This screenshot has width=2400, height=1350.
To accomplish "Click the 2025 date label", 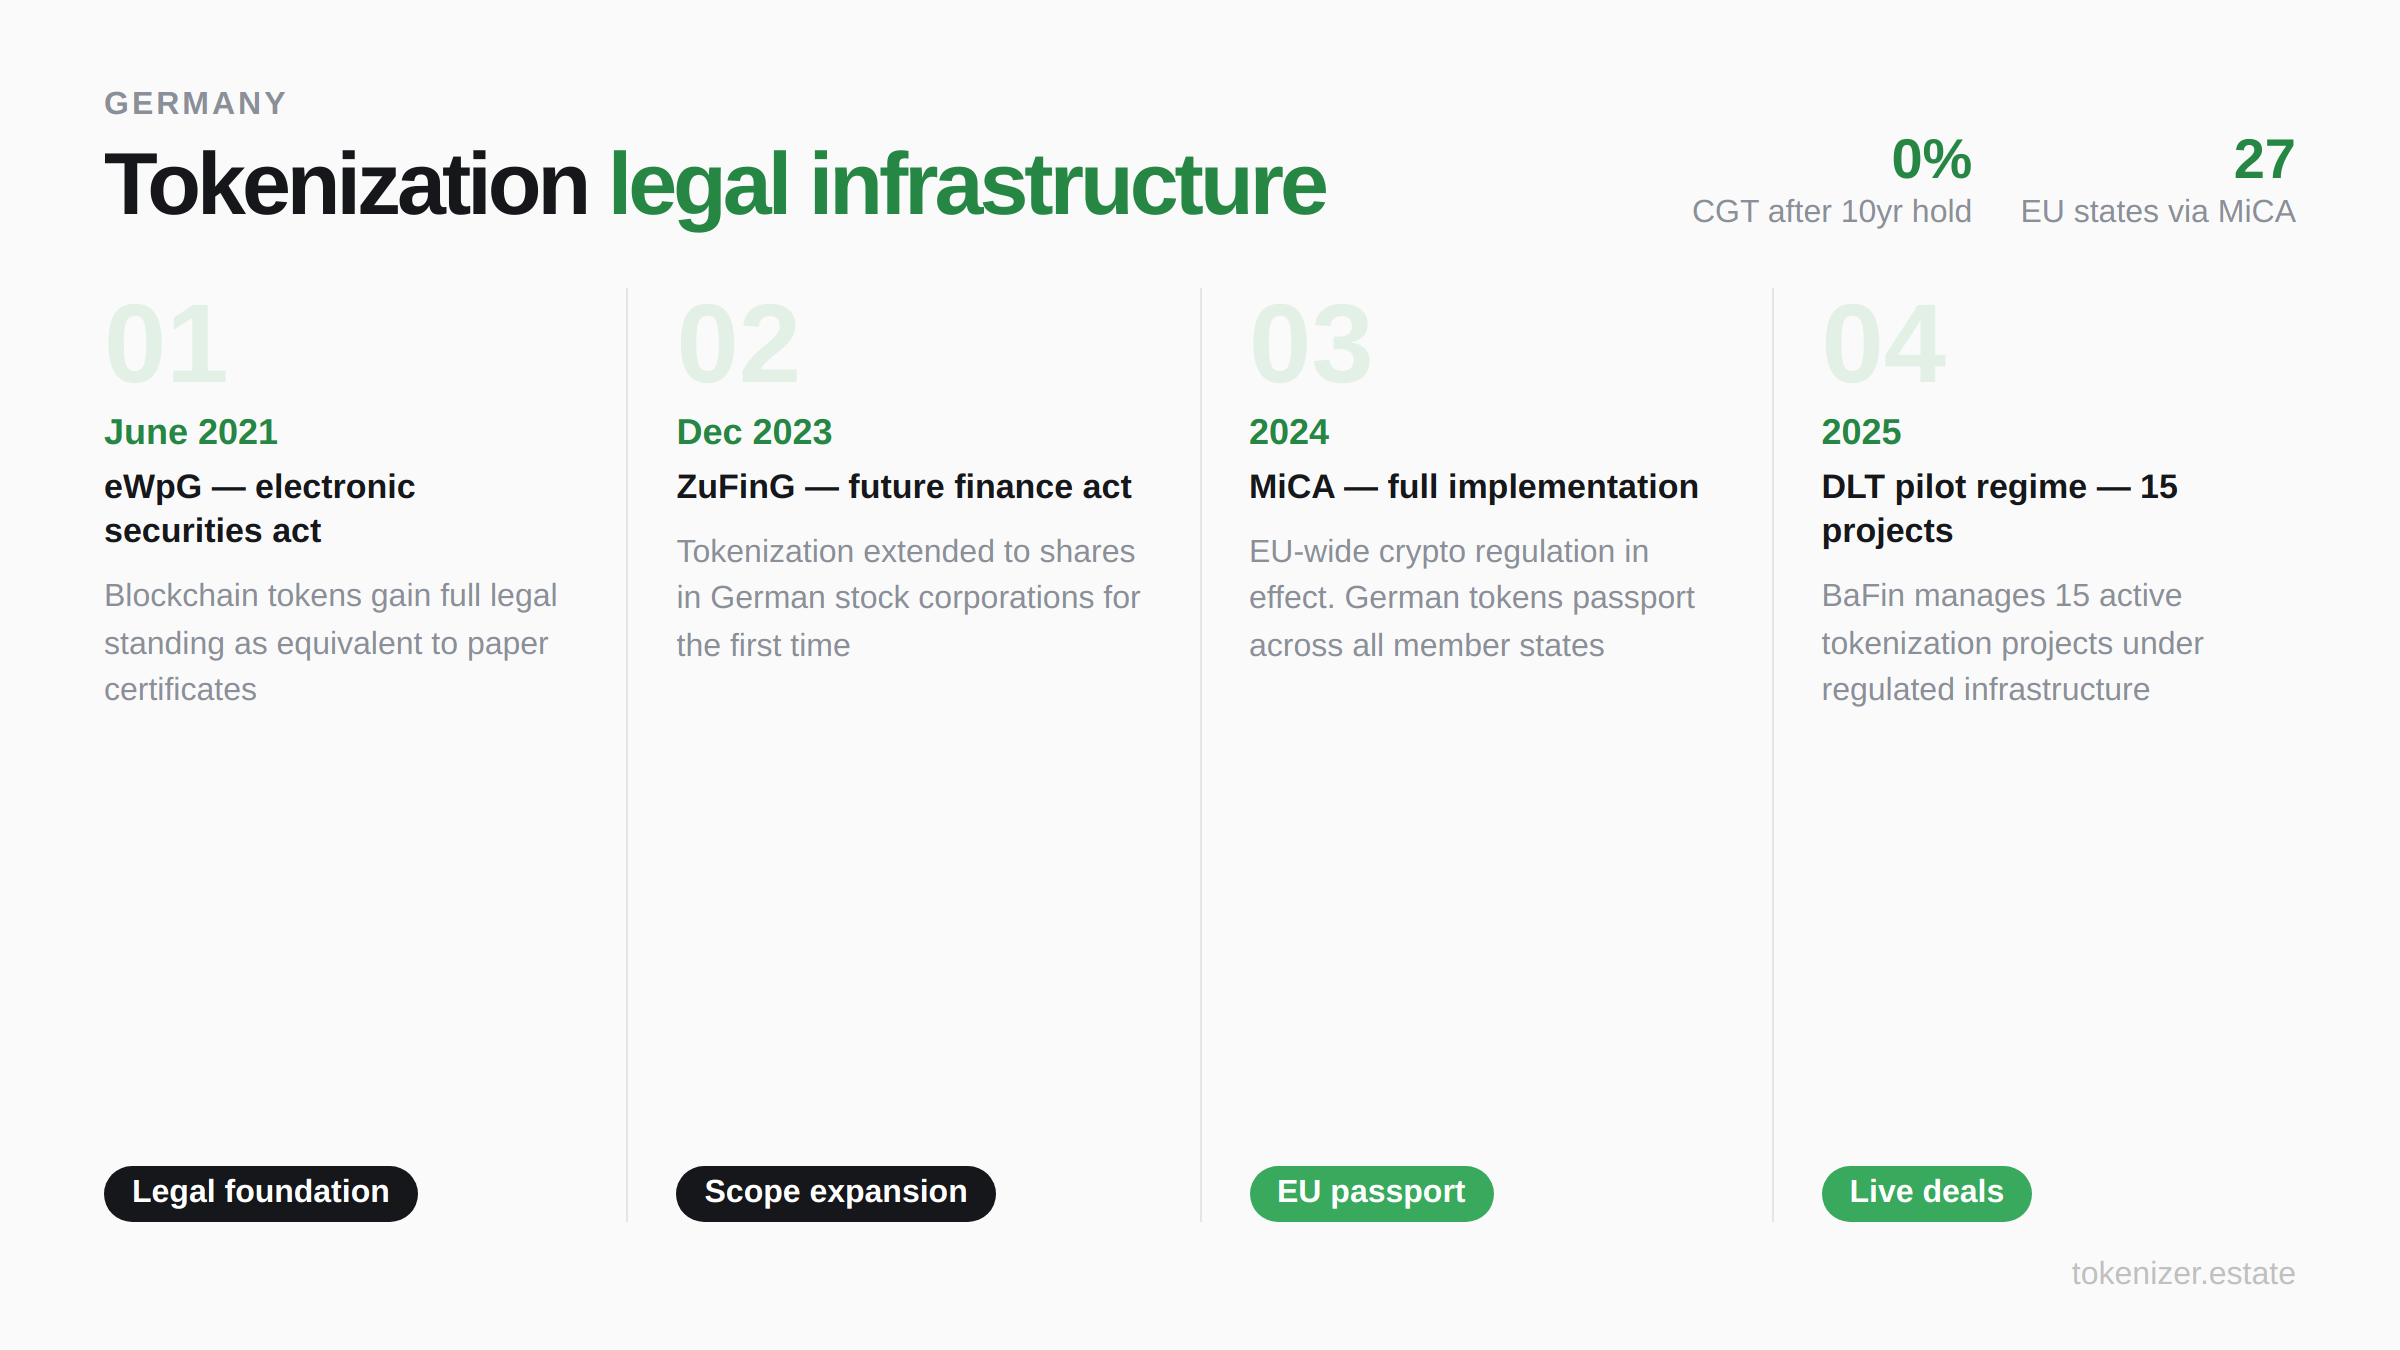I will (1861, 431).
